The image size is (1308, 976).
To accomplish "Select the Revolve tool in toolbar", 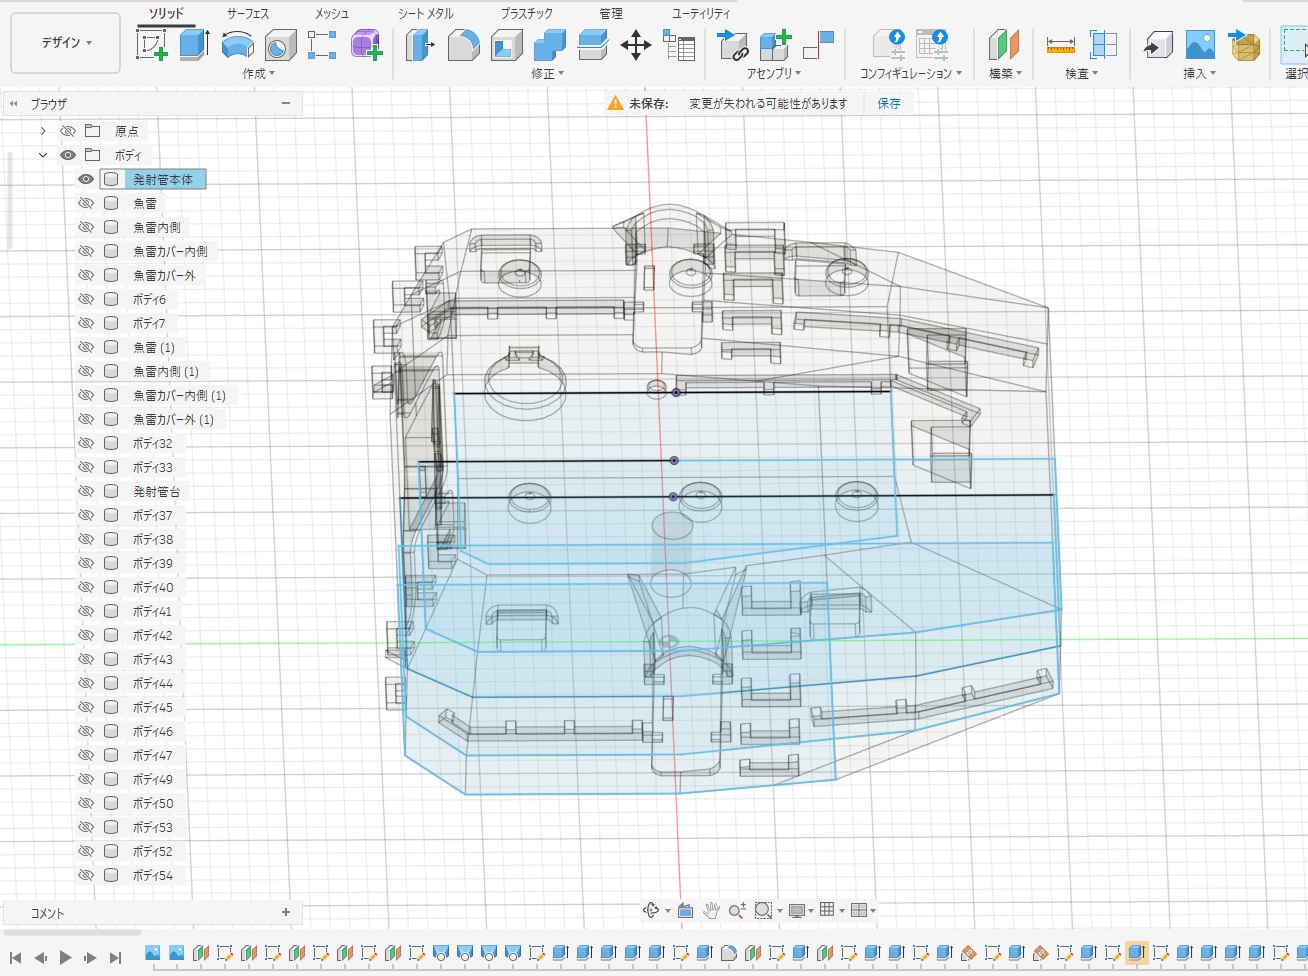I will [x=237, y=45].
